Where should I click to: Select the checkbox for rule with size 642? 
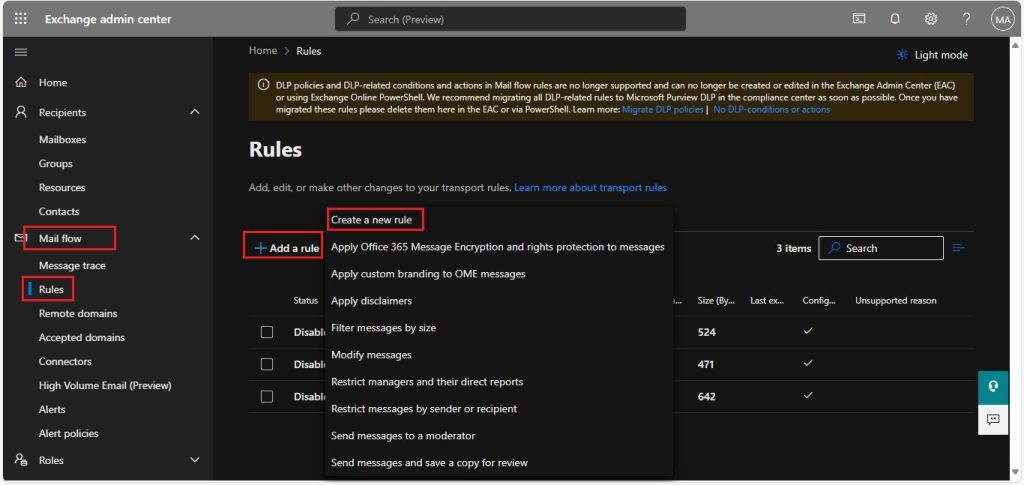pyautogui.click(x=266, y=396)
